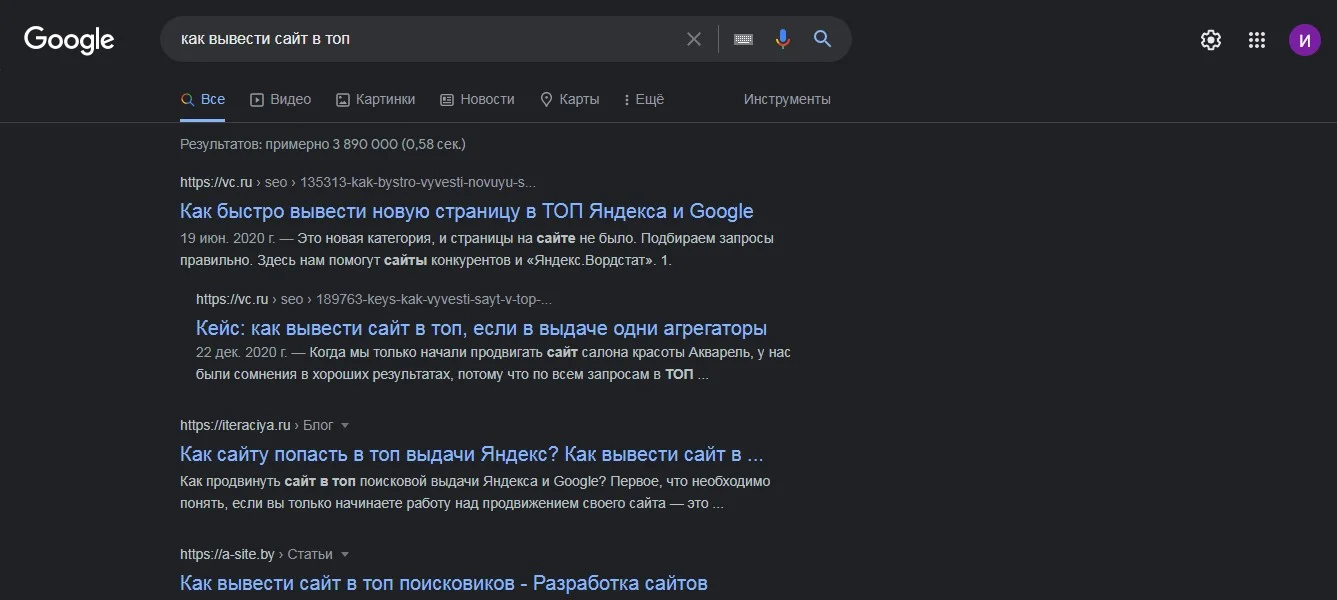Viewport: 1337px width, 600px height.
Task: Expand dropdown arrow next to a-site.by Статьи
Action: (345, 555)
